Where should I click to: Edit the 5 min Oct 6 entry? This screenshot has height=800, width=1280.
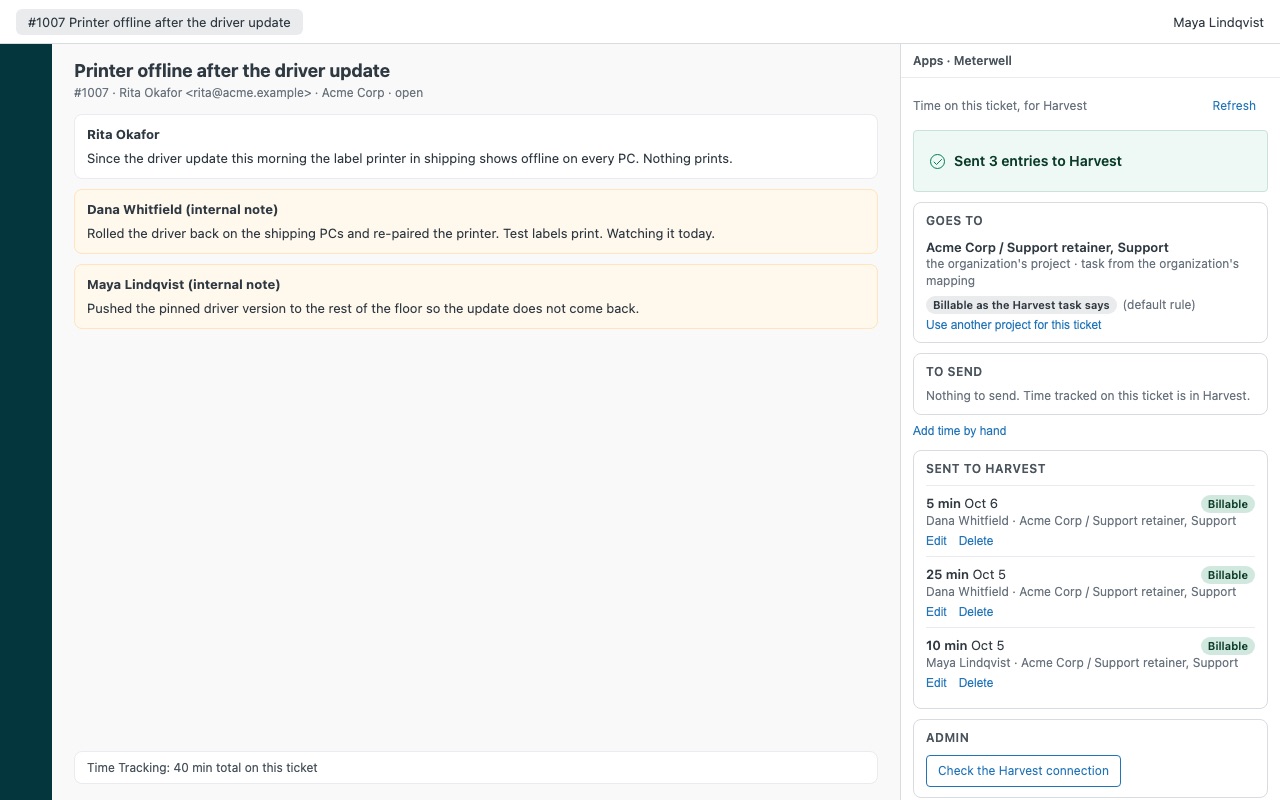click(936, 541)
